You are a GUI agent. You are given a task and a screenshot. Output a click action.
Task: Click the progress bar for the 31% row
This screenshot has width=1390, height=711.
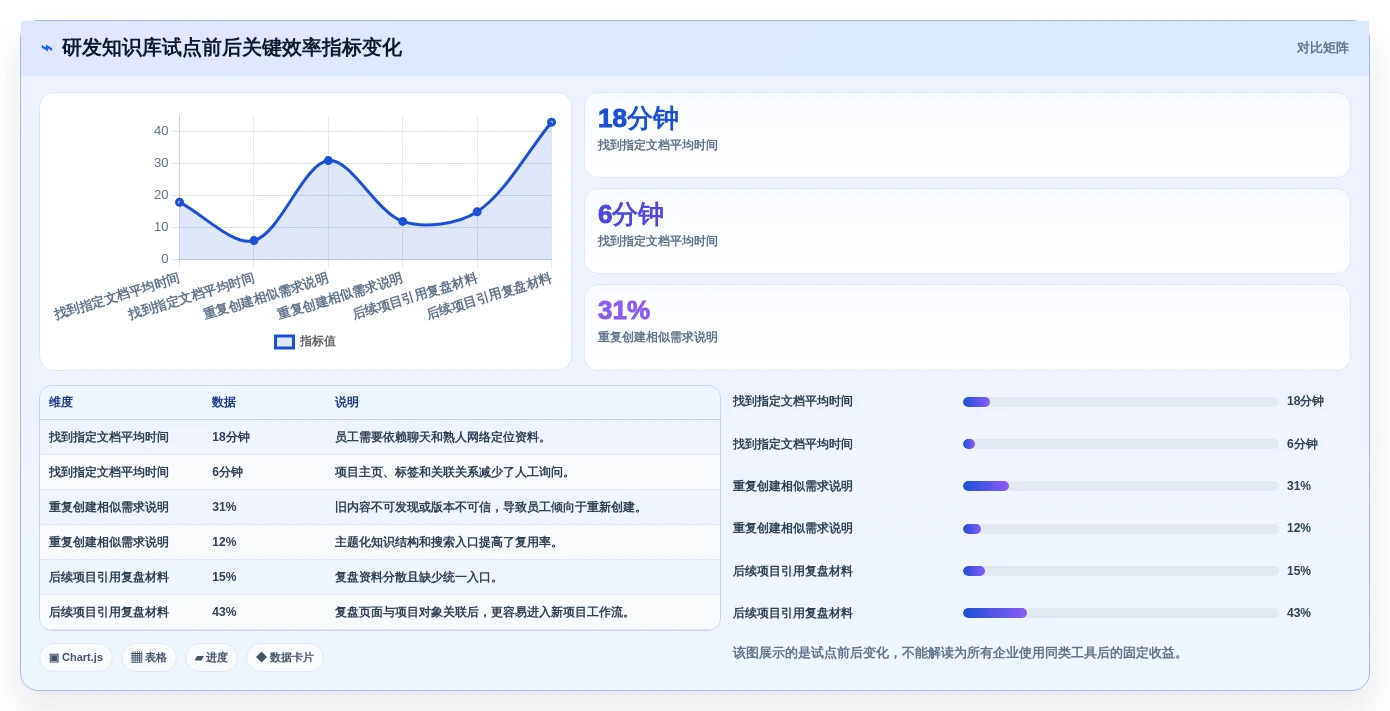pos(1120,486)
